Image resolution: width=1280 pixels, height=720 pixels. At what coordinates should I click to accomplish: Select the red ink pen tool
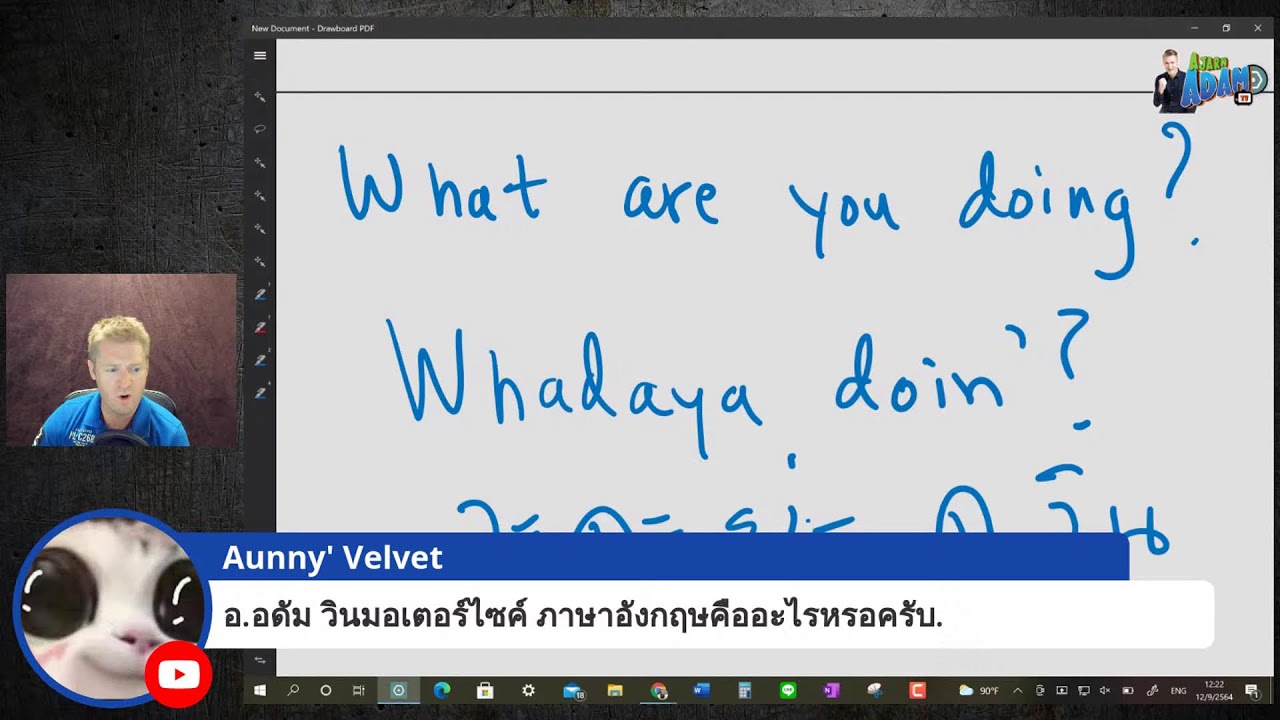click(x=260, y=327)
